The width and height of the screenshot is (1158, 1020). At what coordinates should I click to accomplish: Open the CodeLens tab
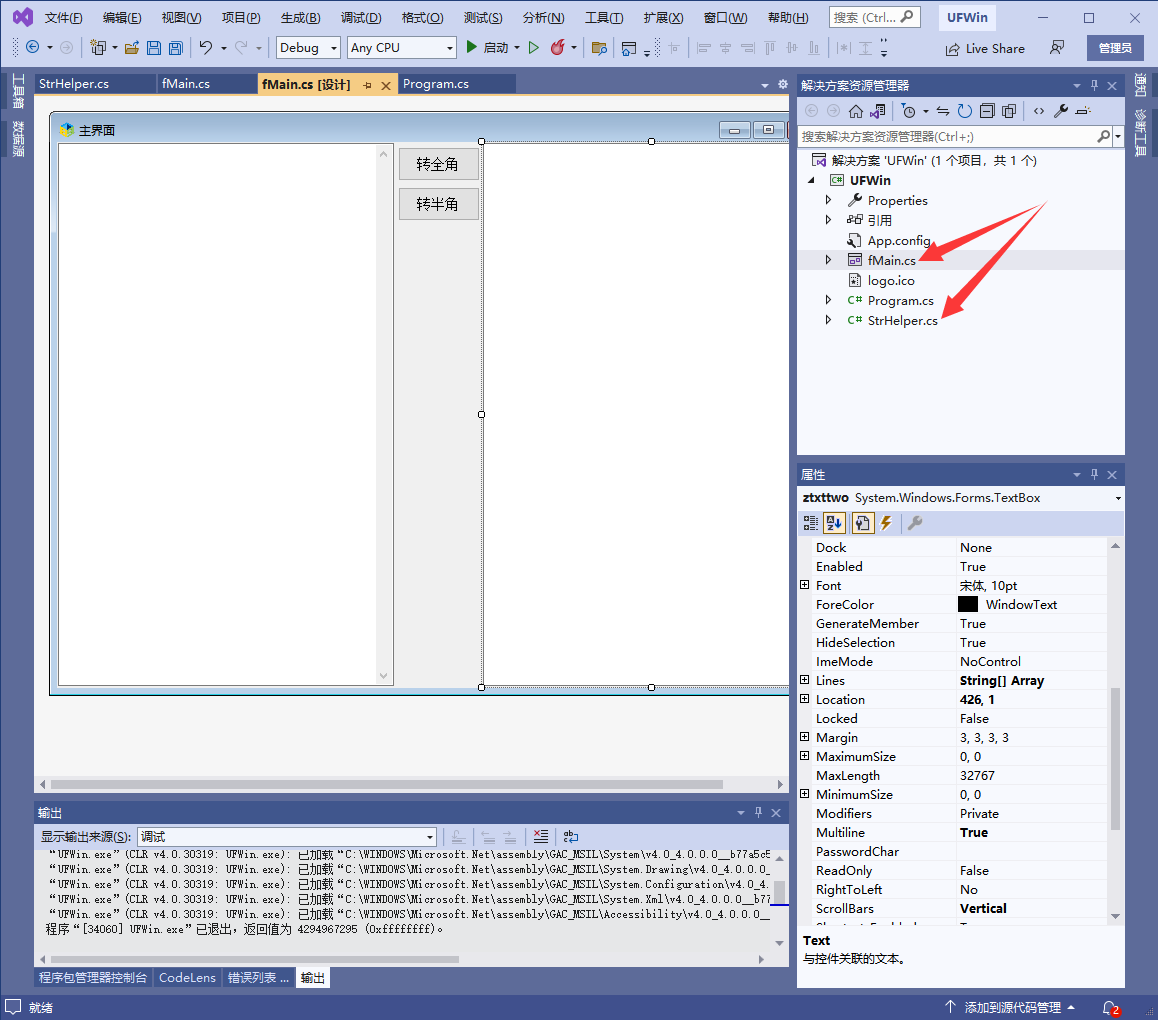click(x=188, y=977)
